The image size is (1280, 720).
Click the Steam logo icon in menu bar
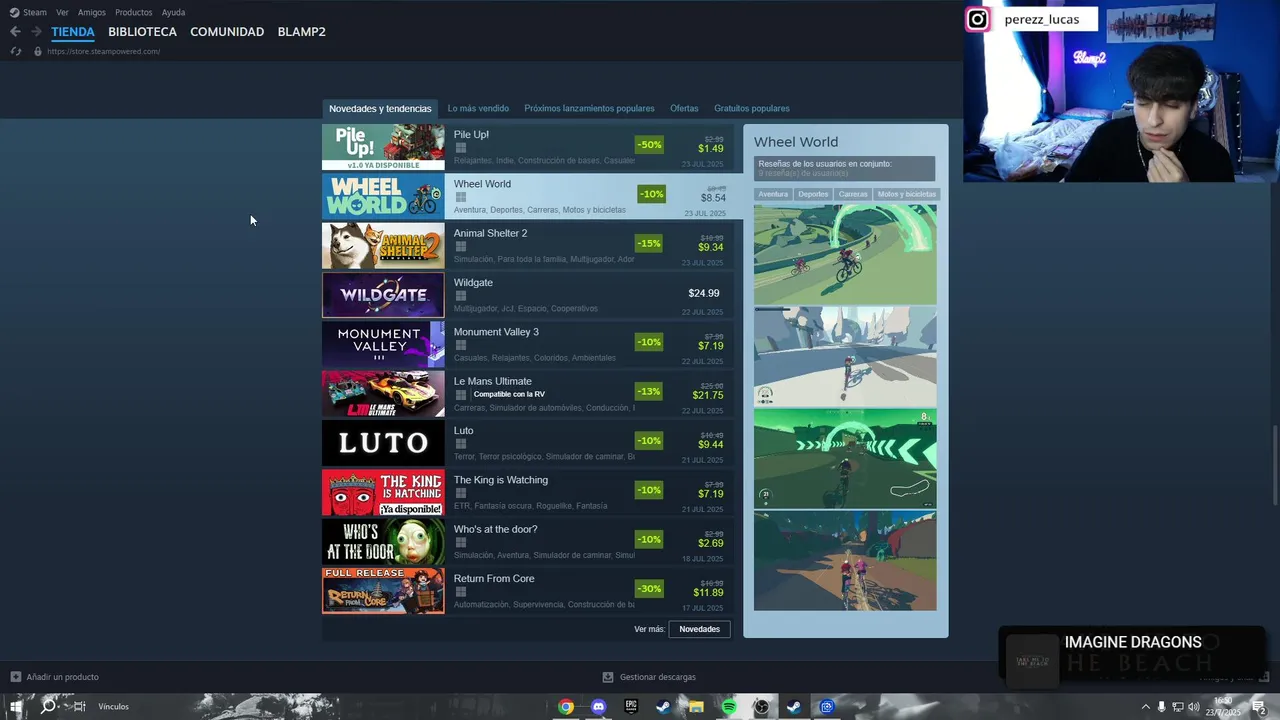(x=14, y=12)
